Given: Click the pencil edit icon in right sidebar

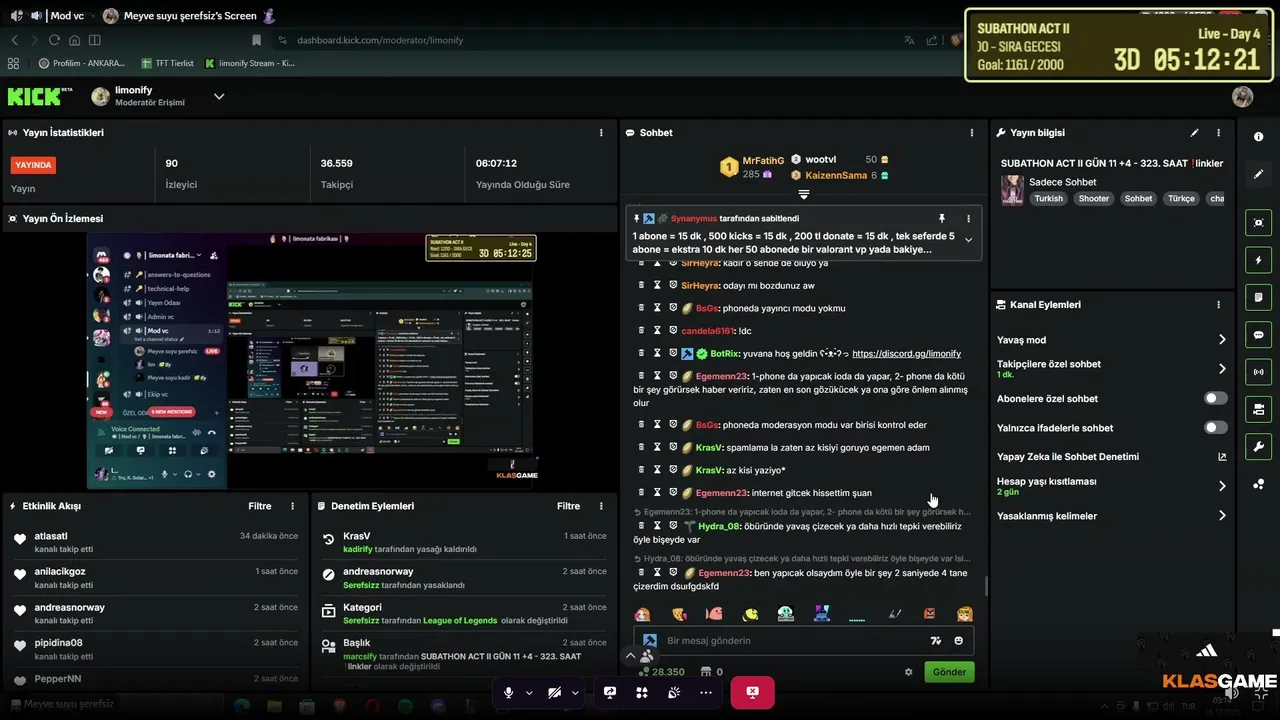Looking at the screenshot, I should tap(1258, 174).
